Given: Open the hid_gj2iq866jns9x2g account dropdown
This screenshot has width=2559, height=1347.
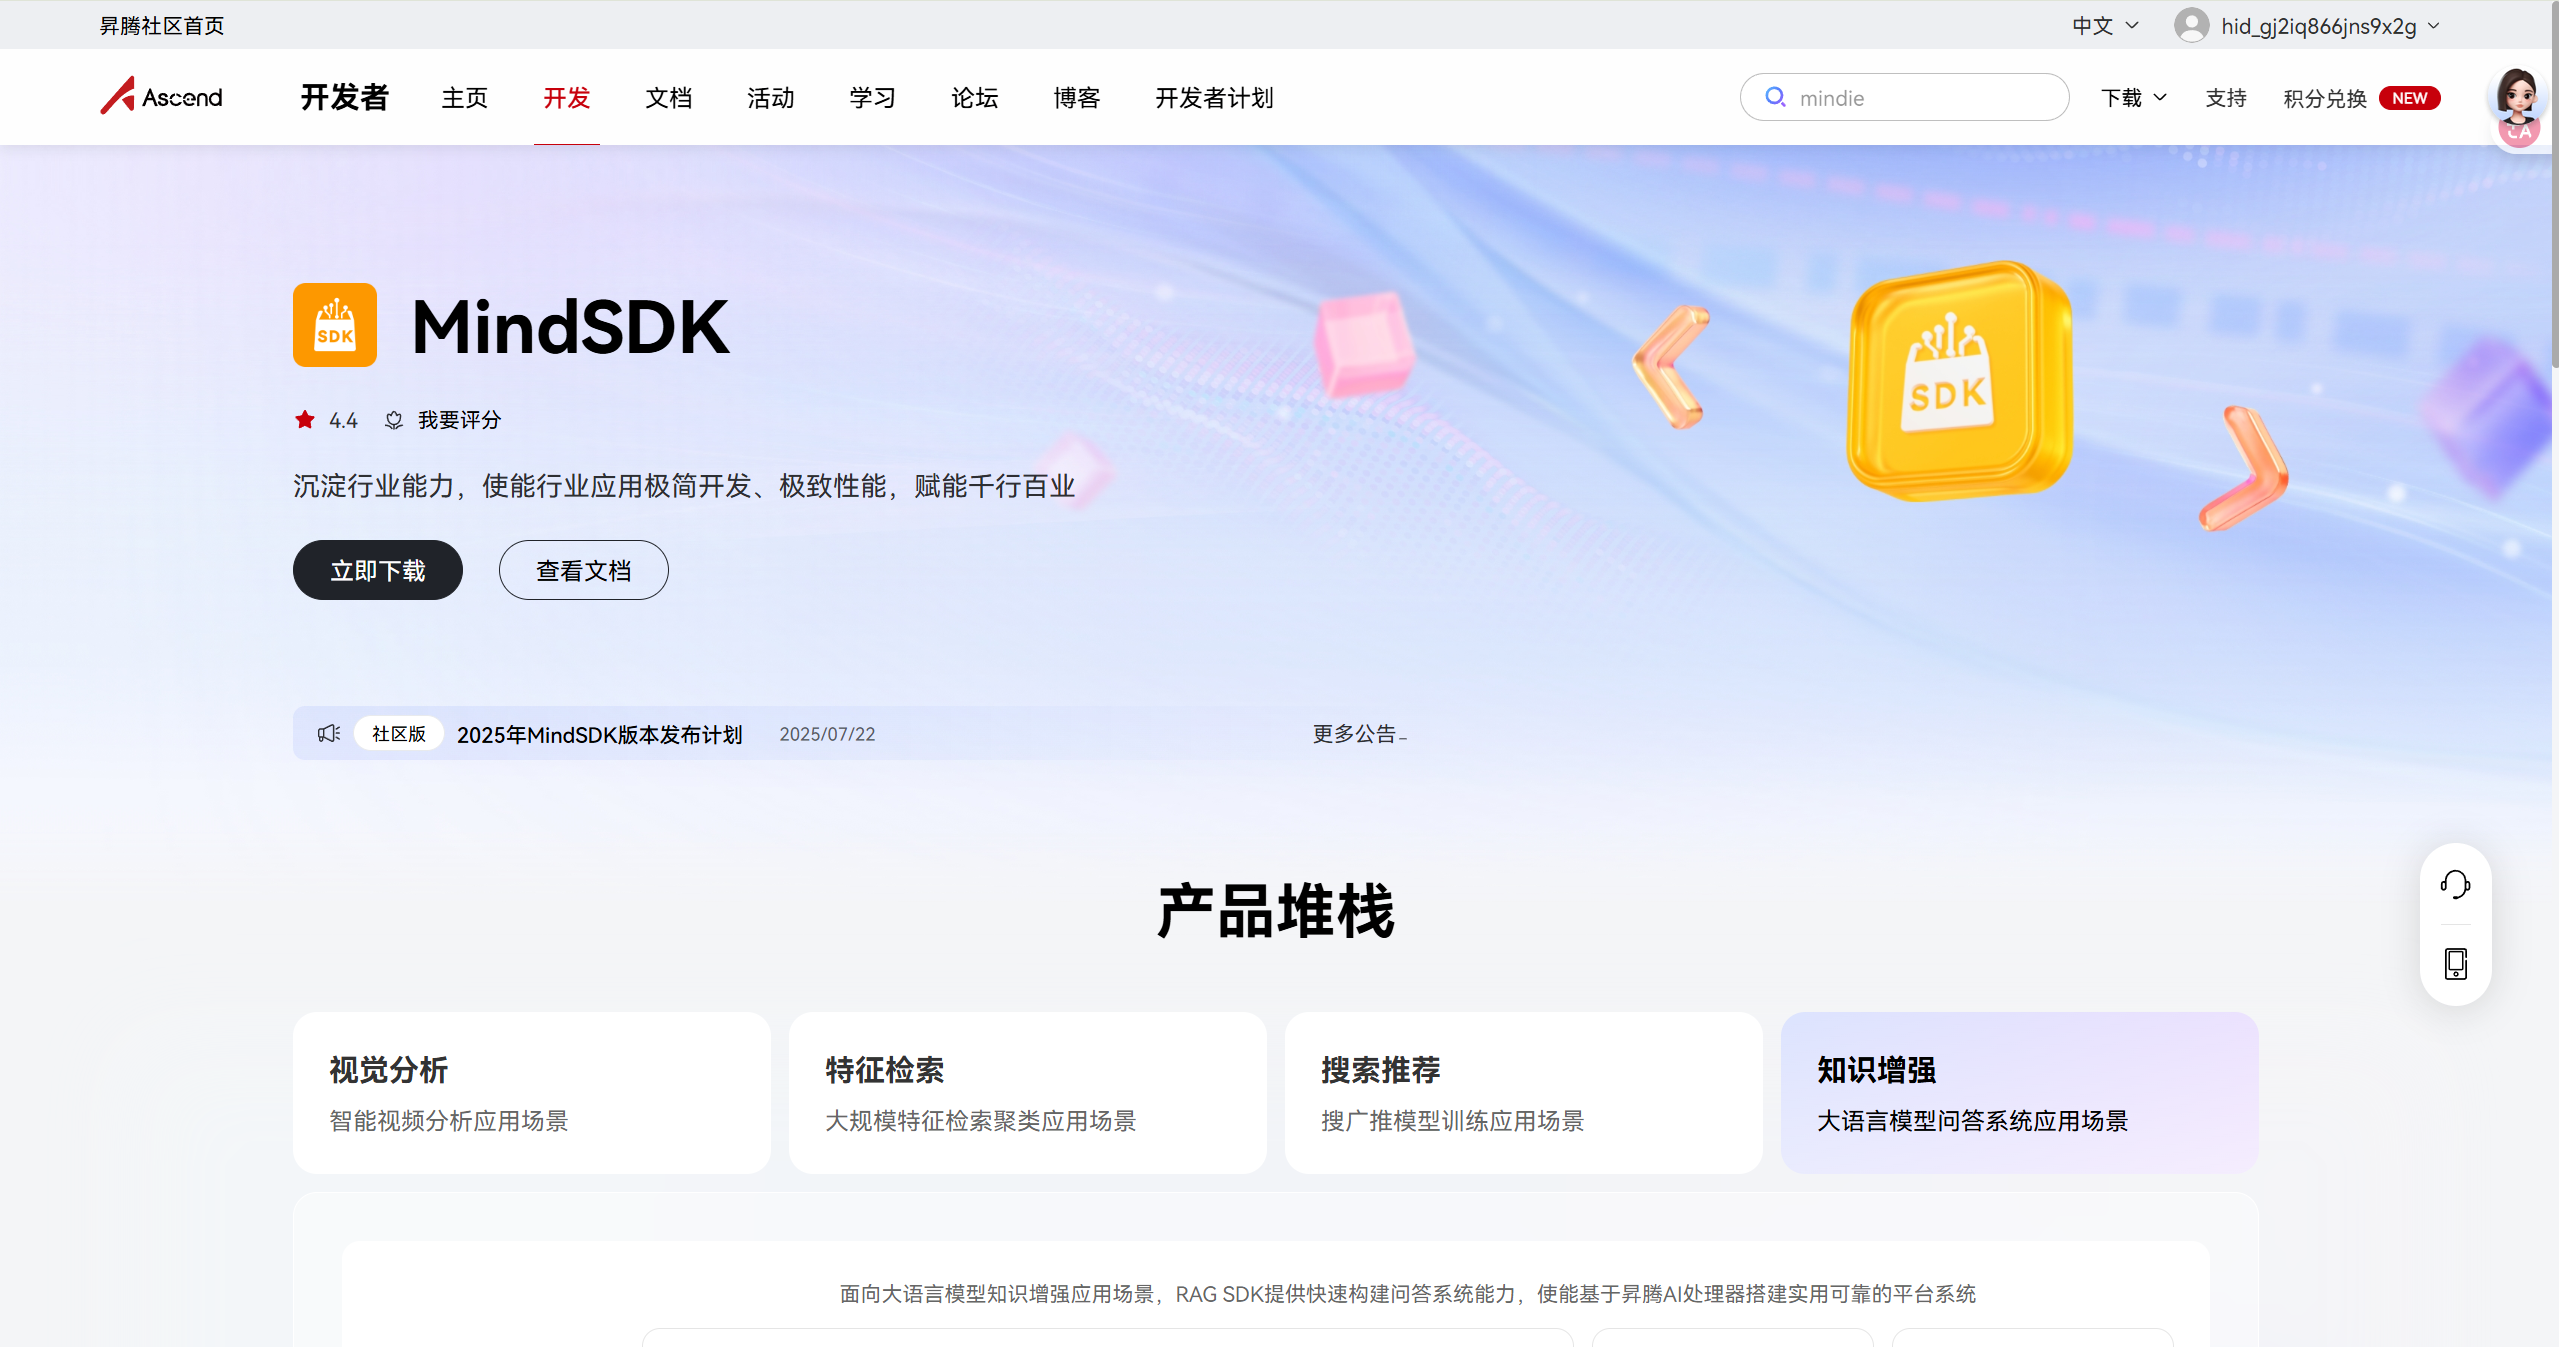Looking at the screenshot, I should click(2318, 26).
